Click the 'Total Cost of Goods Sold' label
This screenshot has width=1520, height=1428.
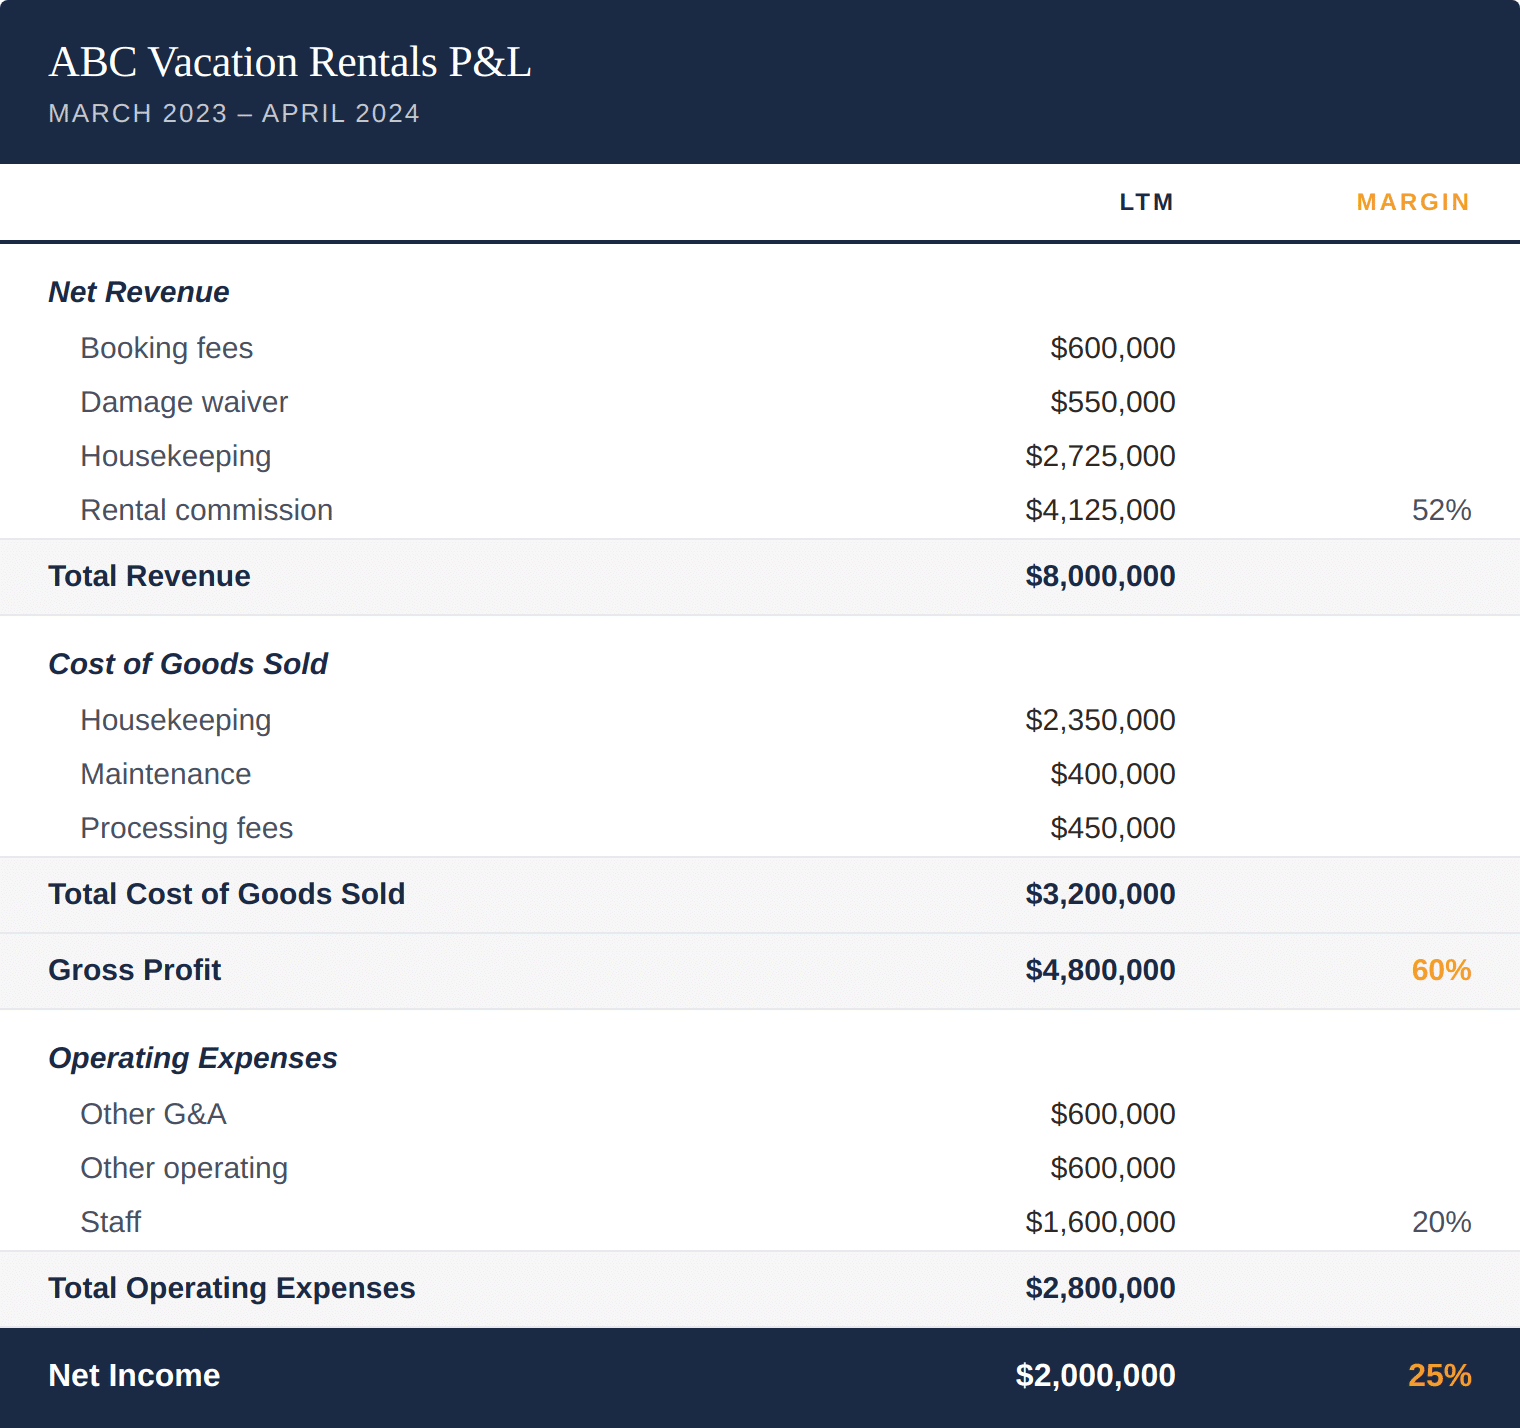[227, 894]
